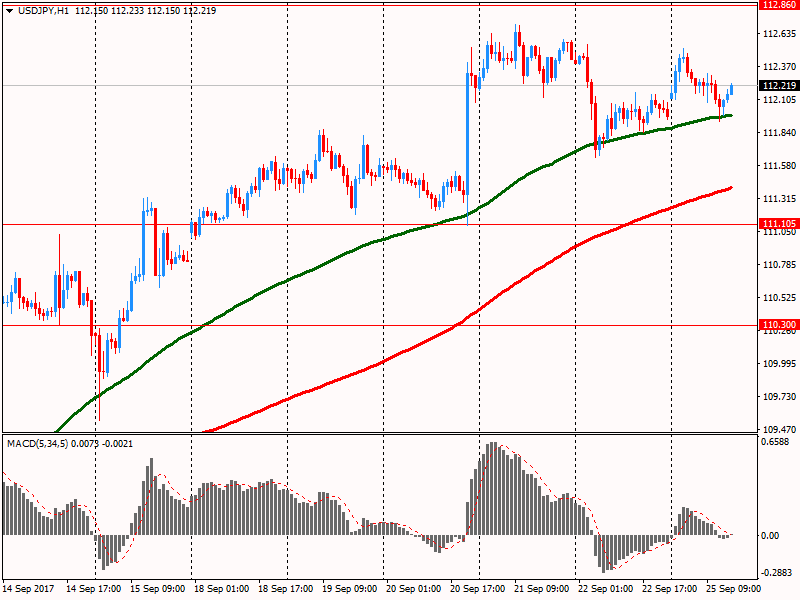Click the 109.730 price scale value

779,397
